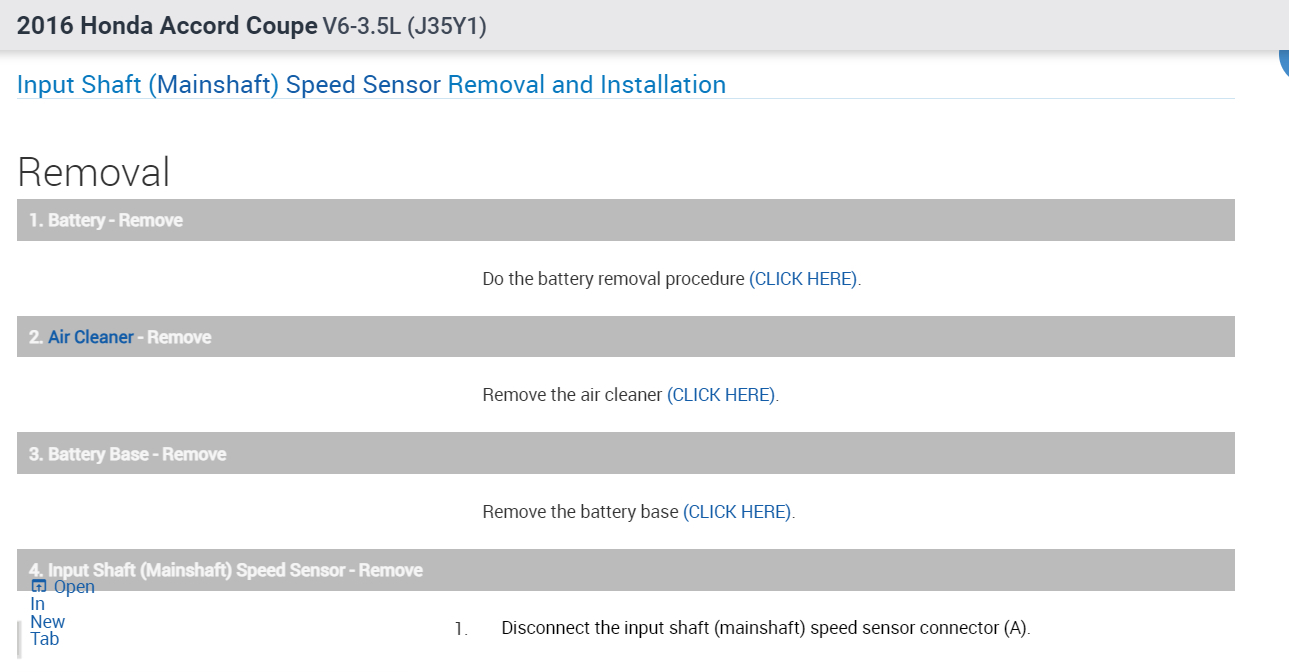Click the "Remove the air cleaner" instruction text
Viewport: 1289px width, 672px height.
pyautogui.click(x=572, y=395)
